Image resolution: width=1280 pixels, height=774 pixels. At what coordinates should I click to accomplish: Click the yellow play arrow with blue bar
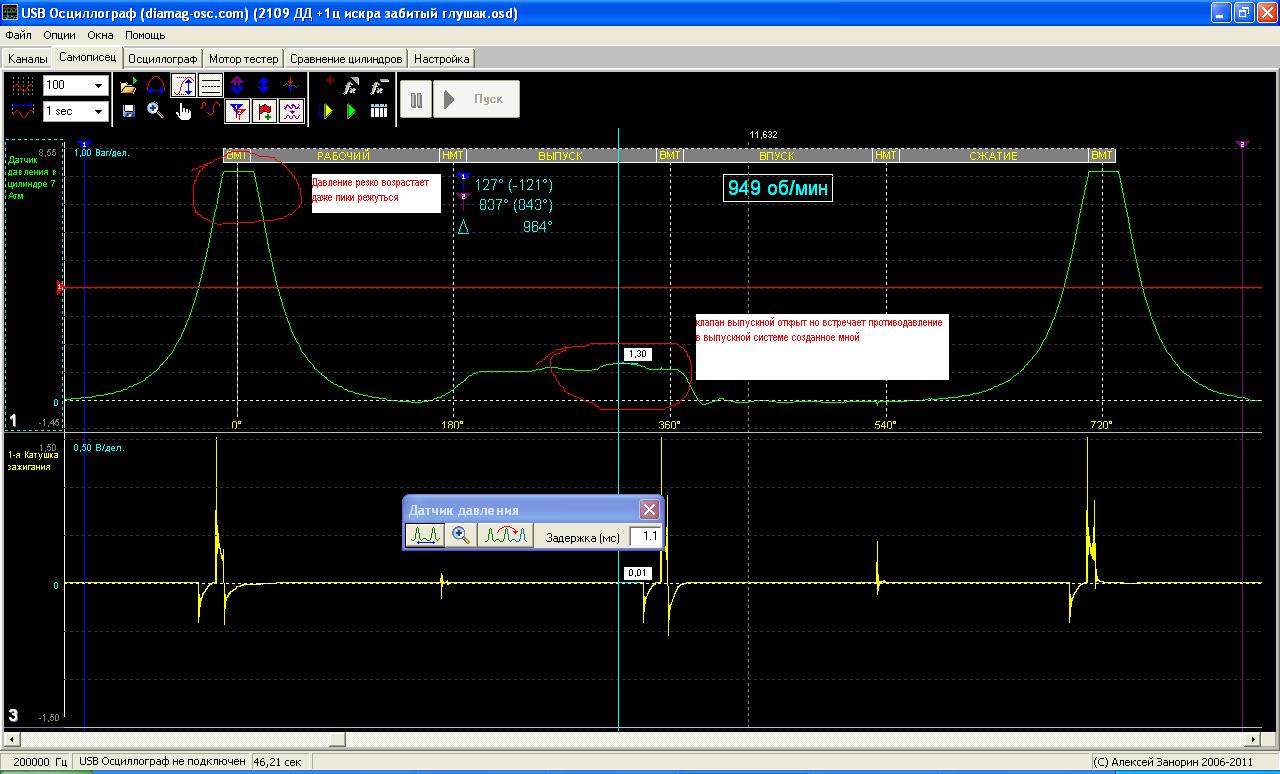326,111
